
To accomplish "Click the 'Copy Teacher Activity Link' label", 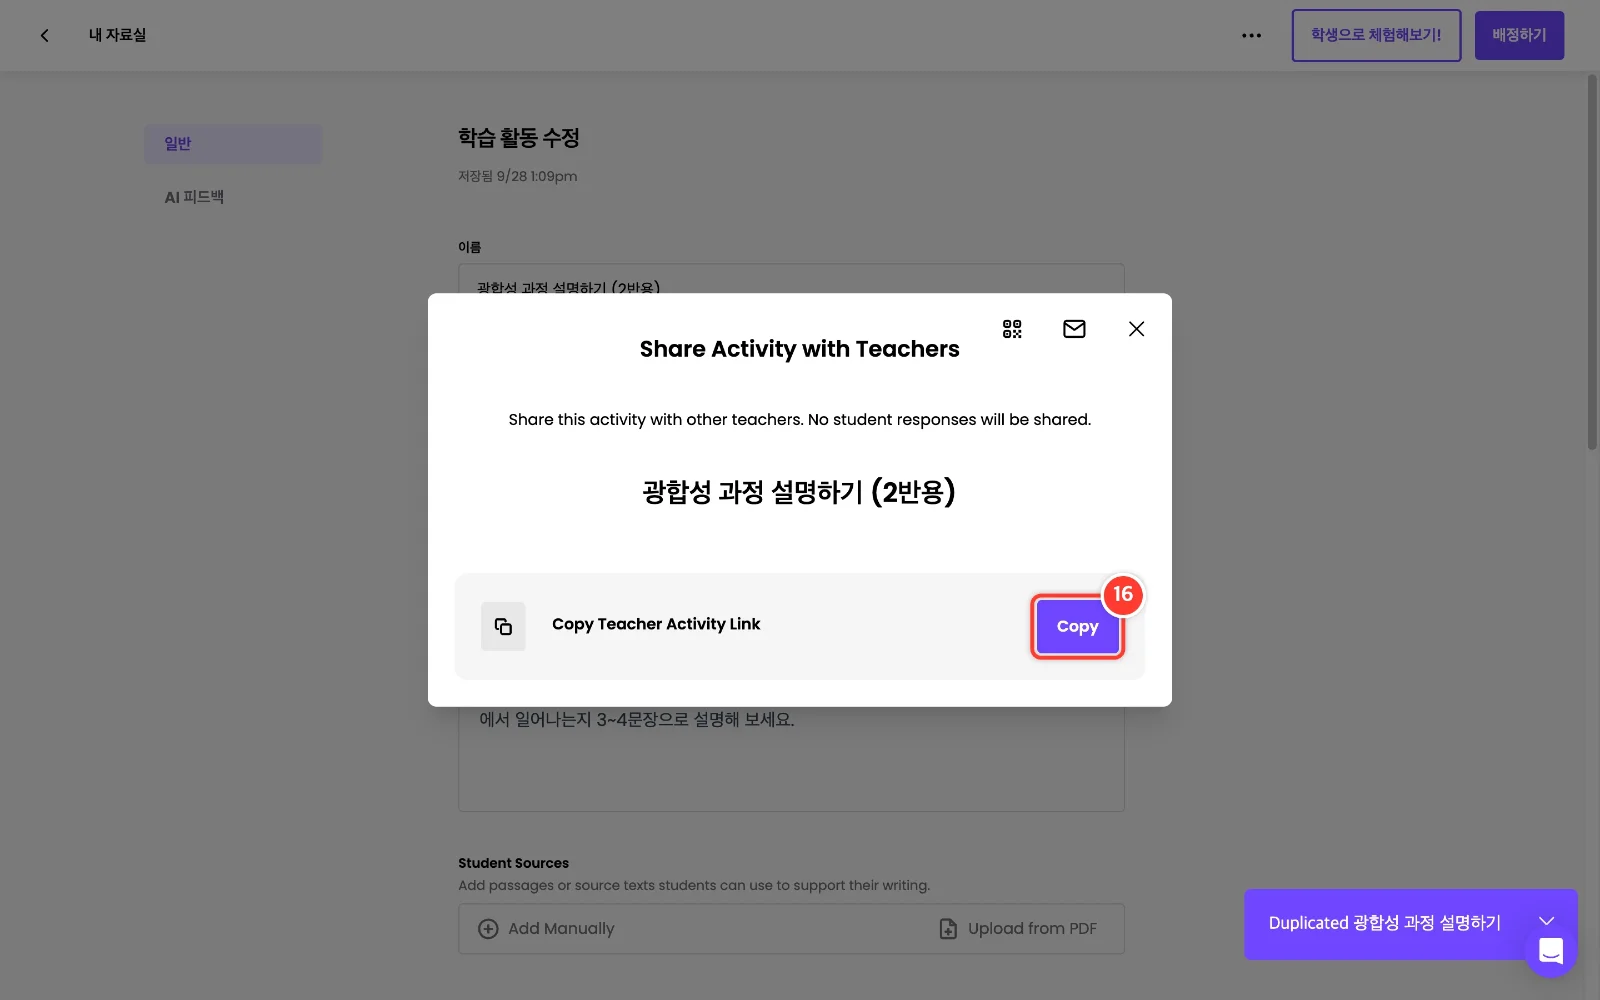I will click(656, 624).
